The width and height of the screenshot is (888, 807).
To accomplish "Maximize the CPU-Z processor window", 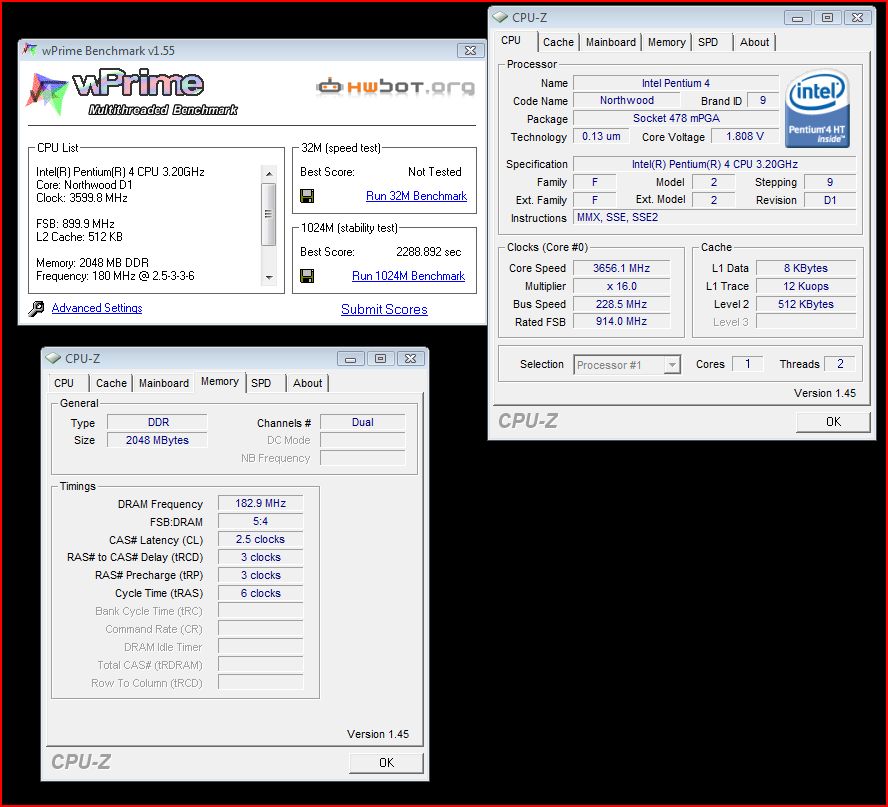I will tap(827, 18).
